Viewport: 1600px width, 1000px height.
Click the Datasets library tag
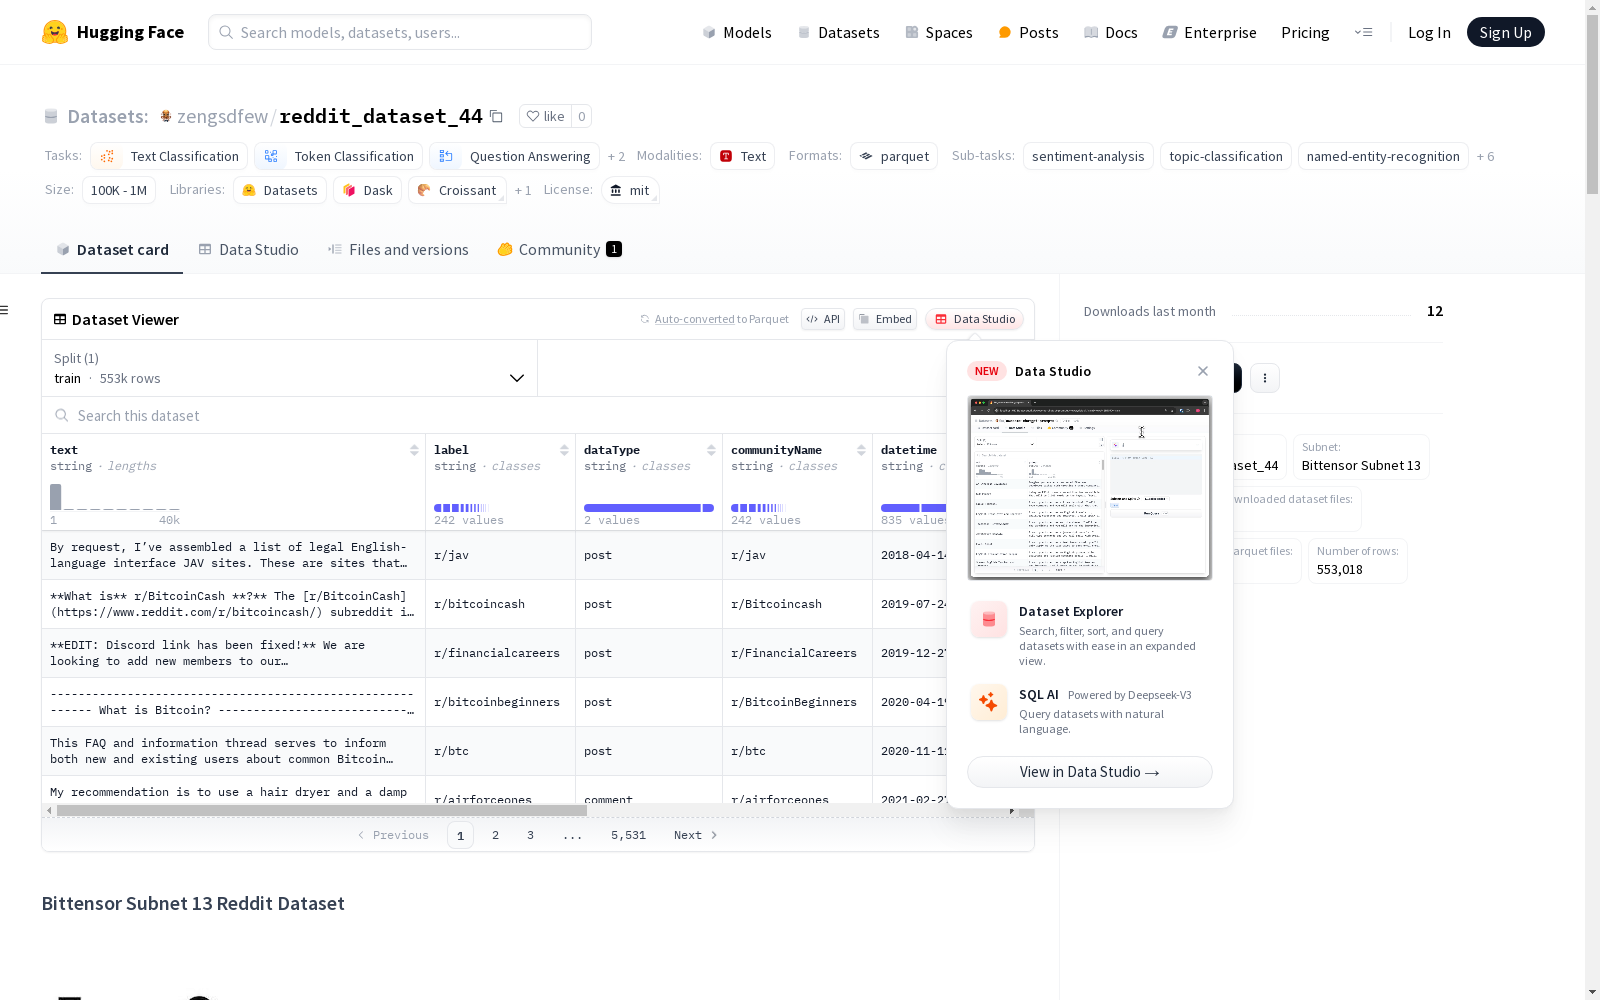click(x=280, y=190)
